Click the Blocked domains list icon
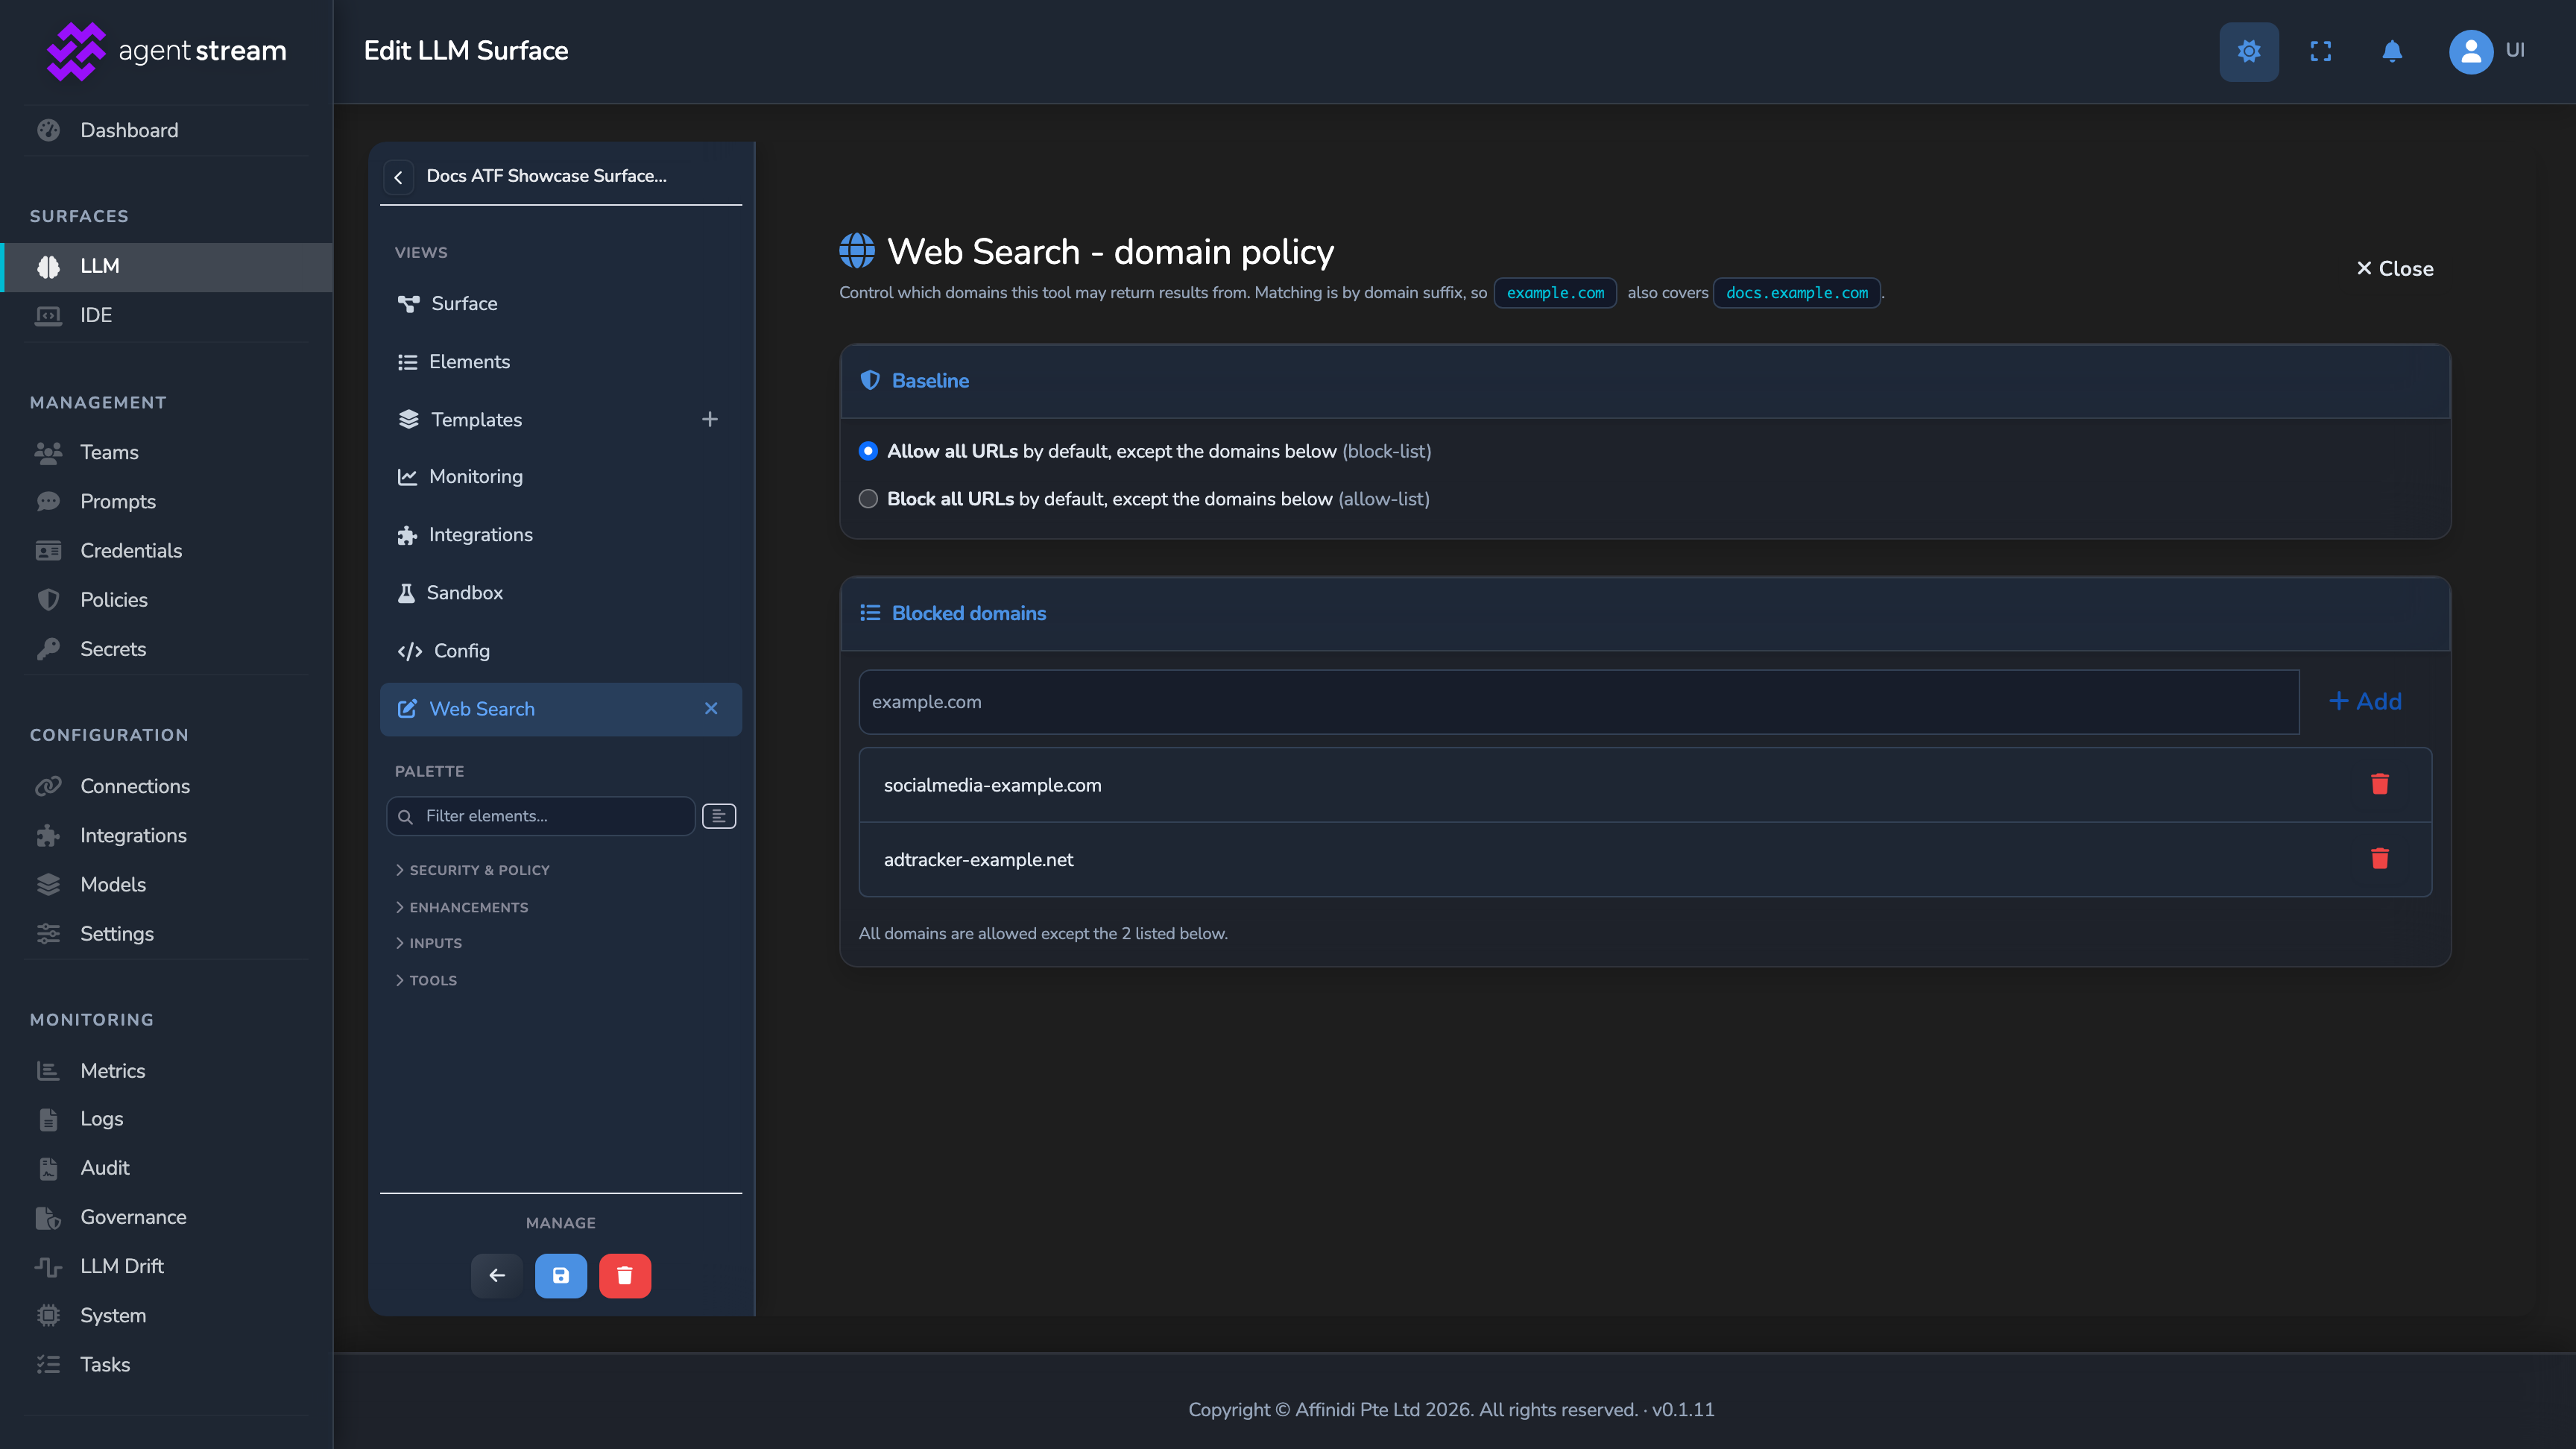 870,613
